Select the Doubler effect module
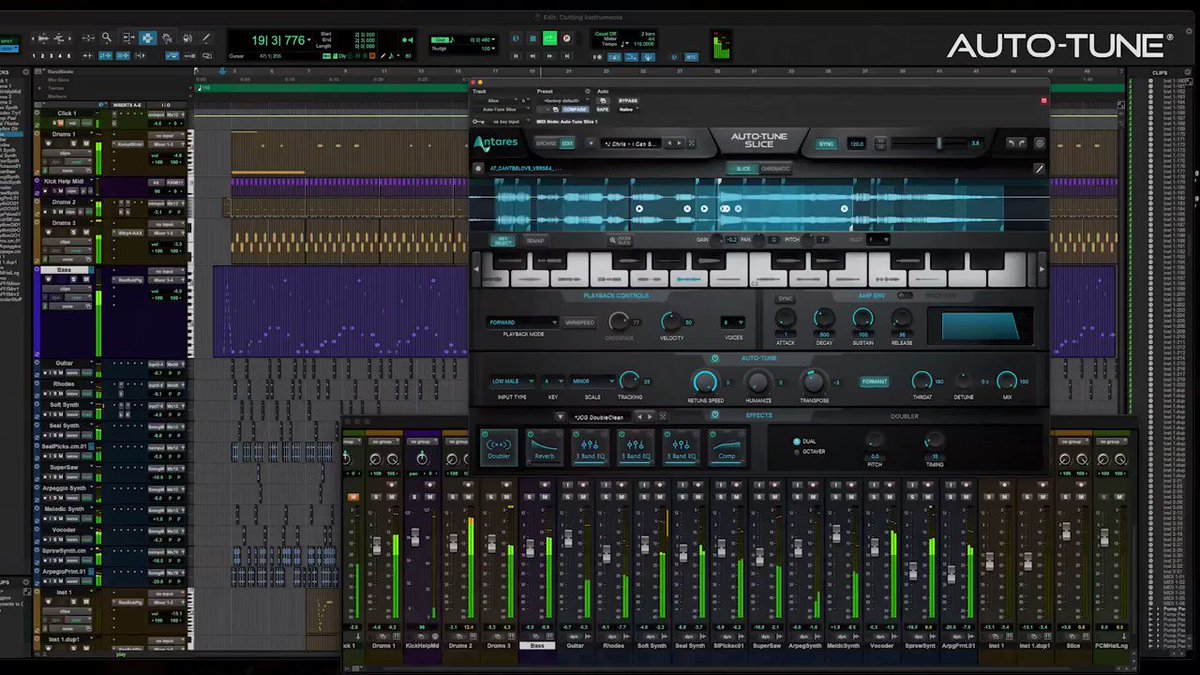Viewport: 1200px width, 675px height. (x=499, y=447)
